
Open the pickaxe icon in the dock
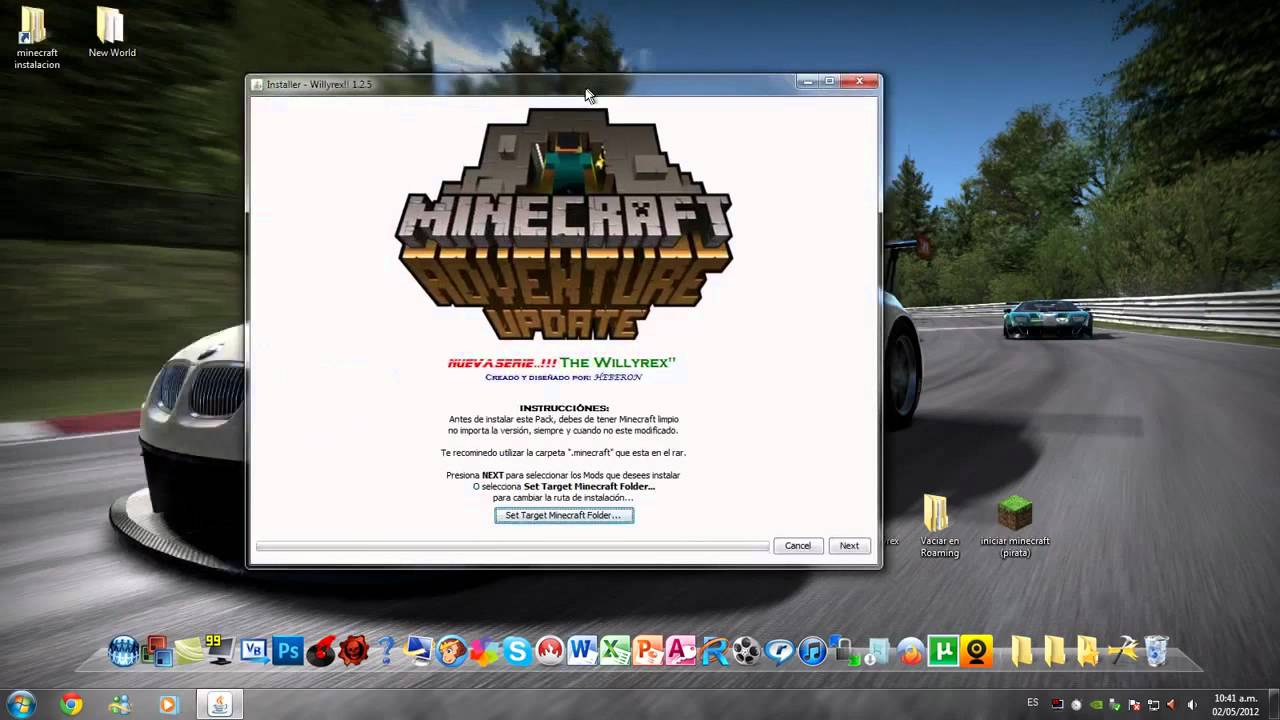(1122, 652)
